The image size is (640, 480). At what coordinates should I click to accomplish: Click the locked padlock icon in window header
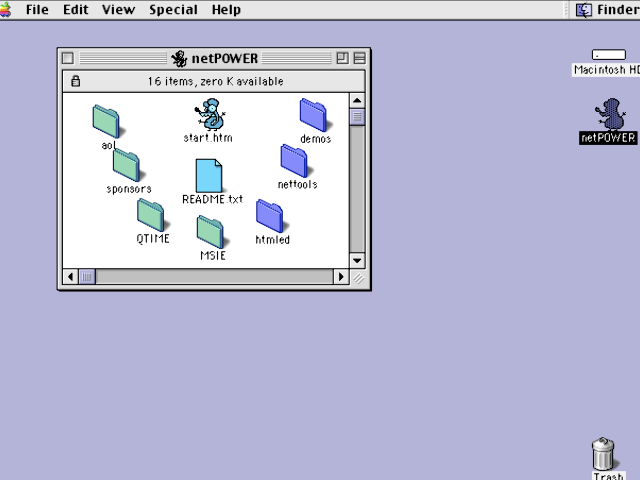point(76,81)
